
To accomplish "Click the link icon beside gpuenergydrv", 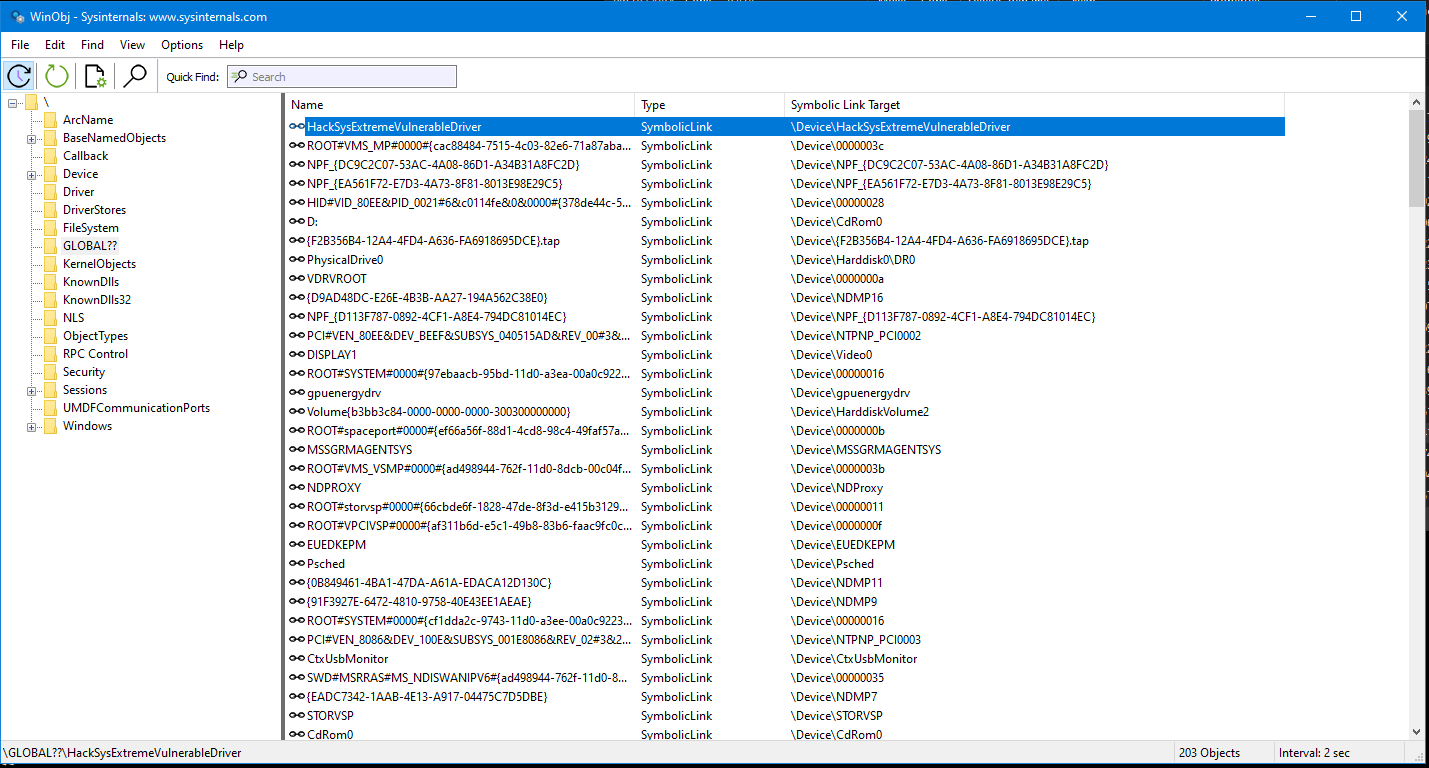I will pos(297,393).
